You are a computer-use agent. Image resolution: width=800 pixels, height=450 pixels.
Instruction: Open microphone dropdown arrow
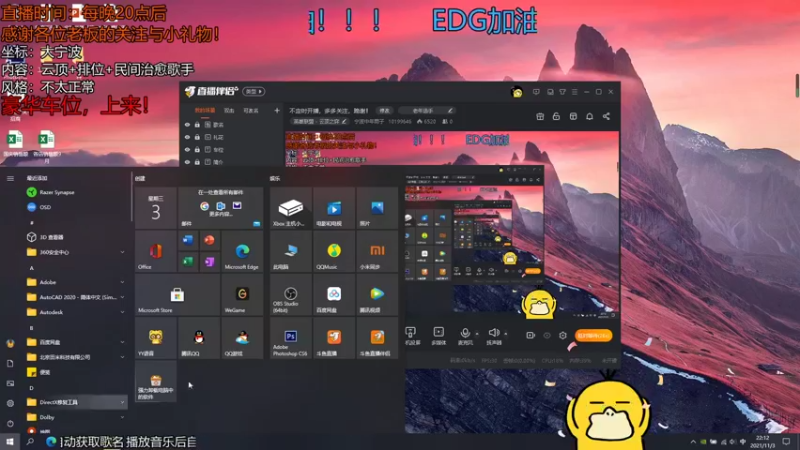pyautogui.click(x=477, y=334)
